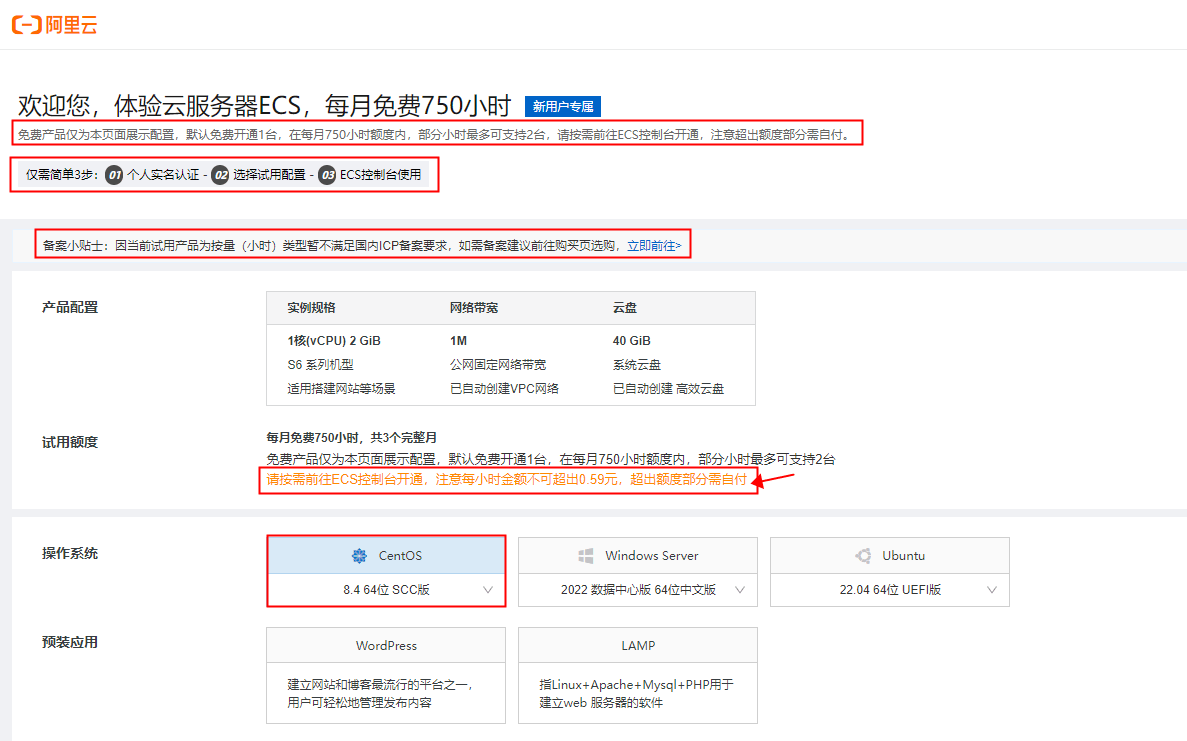Click the 系统云盘 text
The width and height of the screenshot is (1187, 741).
637,365
